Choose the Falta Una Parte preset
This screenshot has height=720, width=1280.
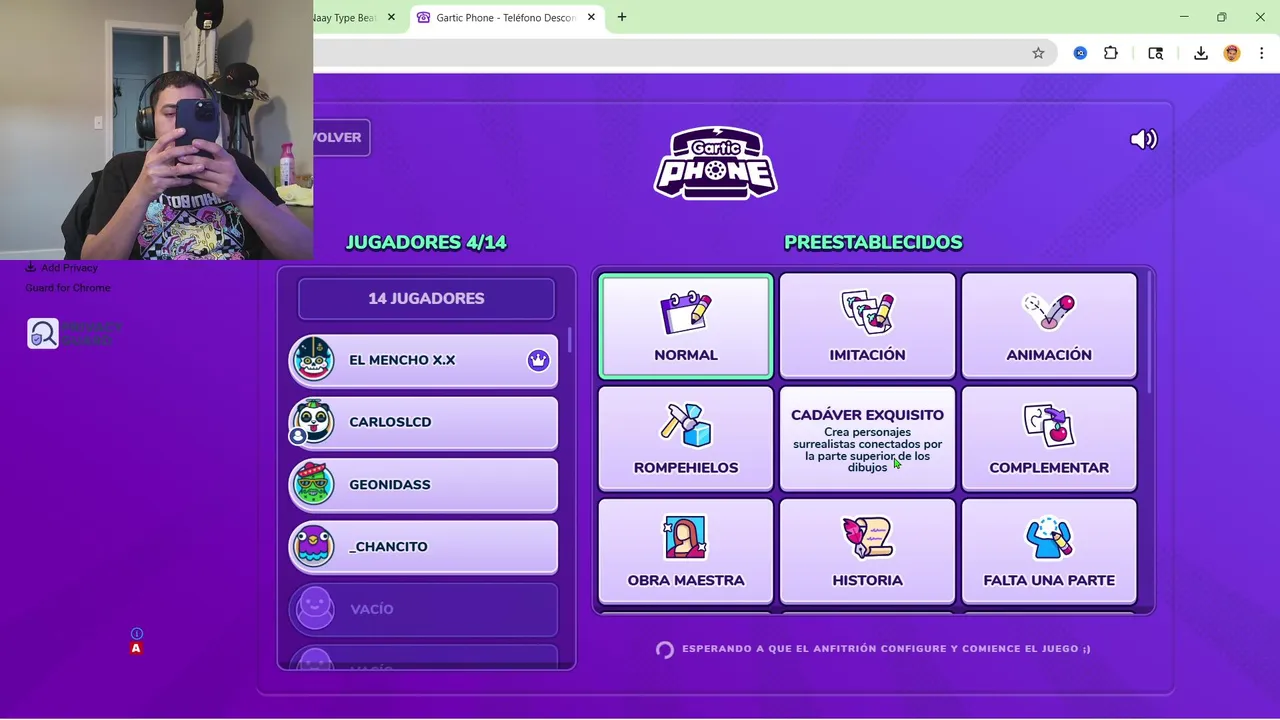pyautogui.click(x=1049, y=552)
